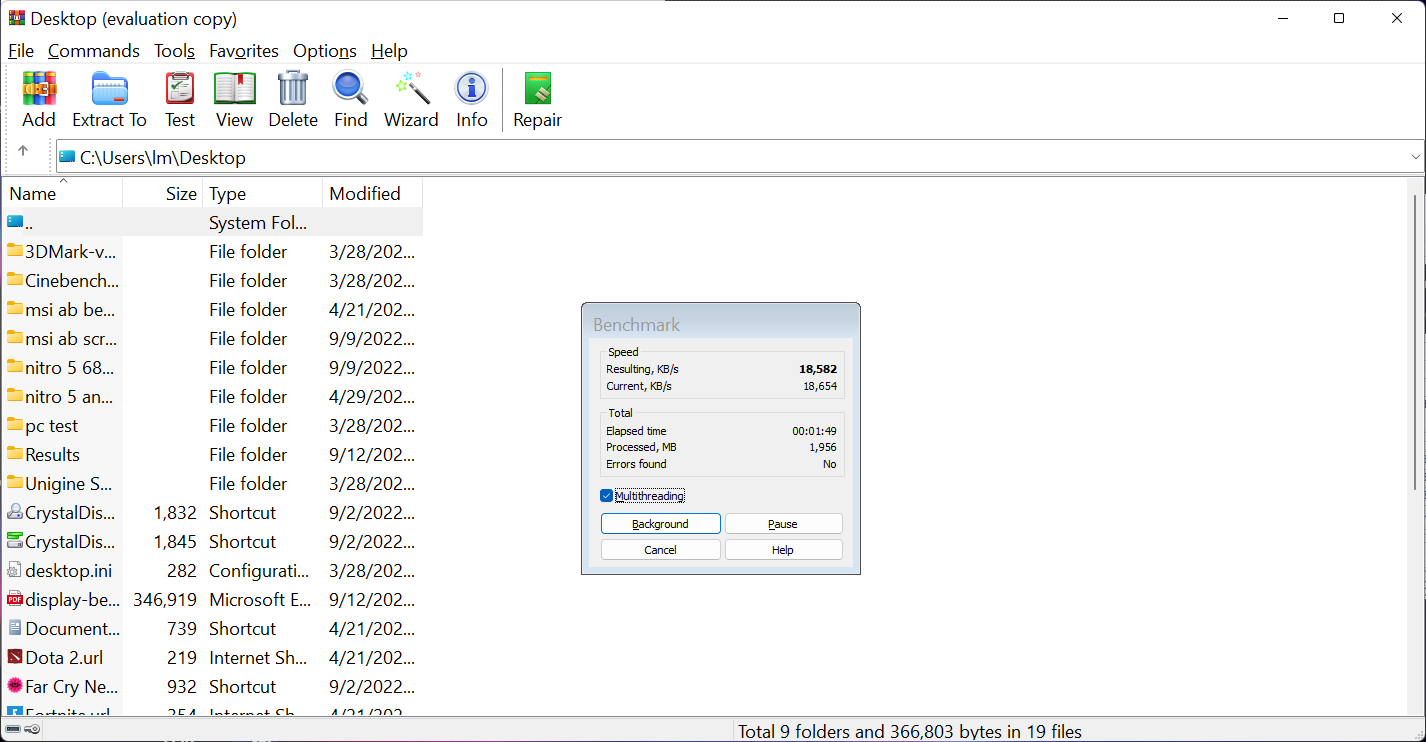Click the WinRAR icon in the title bar

pos(17,18)
